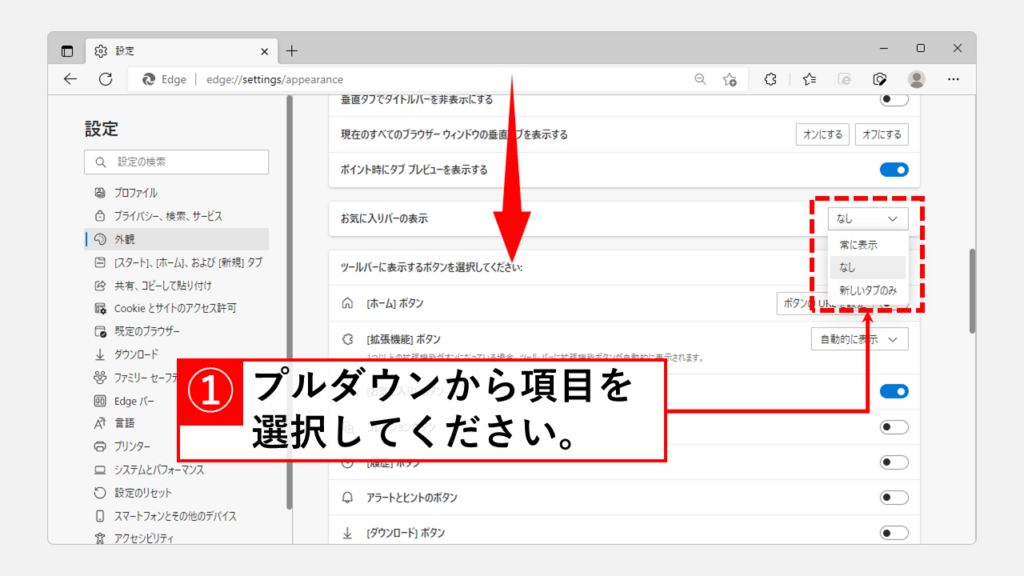This screenshot has height=576, width=1024.
Task: Add page to favorites with star icon
Action: 730,80
